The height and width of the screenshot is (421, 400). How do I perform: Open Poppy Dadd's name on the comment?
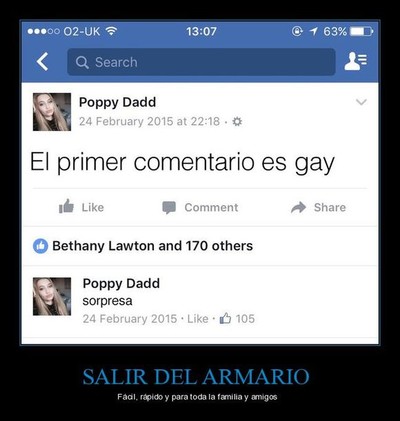pos(121,283)
